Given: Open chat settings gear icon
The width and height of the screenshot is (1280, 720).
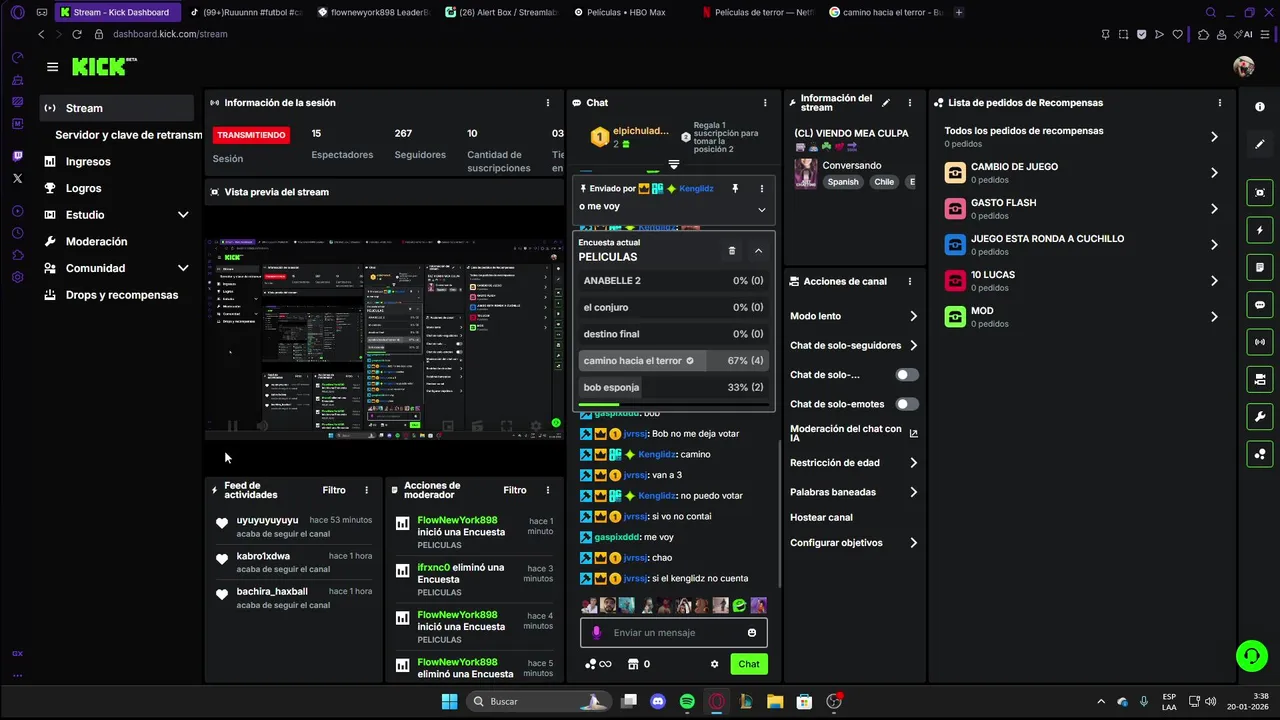Looking at the screenshot, I should coord(714,664).
